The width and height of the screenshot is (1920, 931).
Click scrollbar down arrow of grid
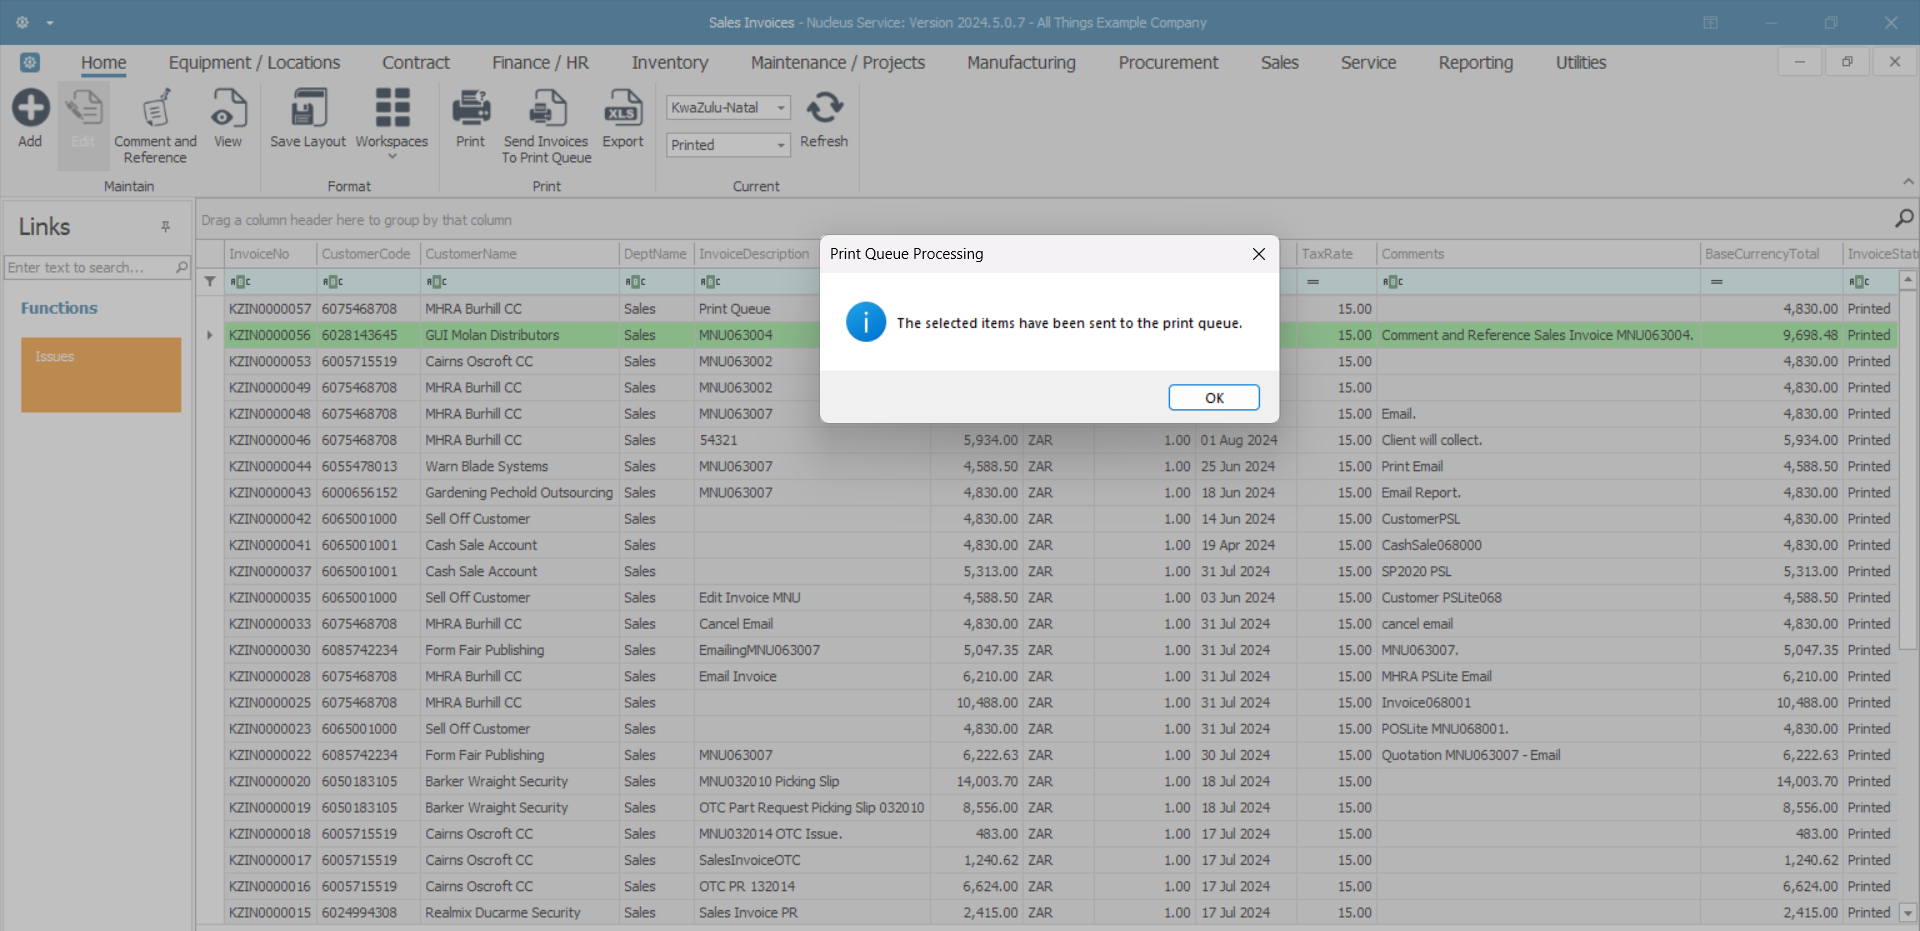click(1908, 912)
